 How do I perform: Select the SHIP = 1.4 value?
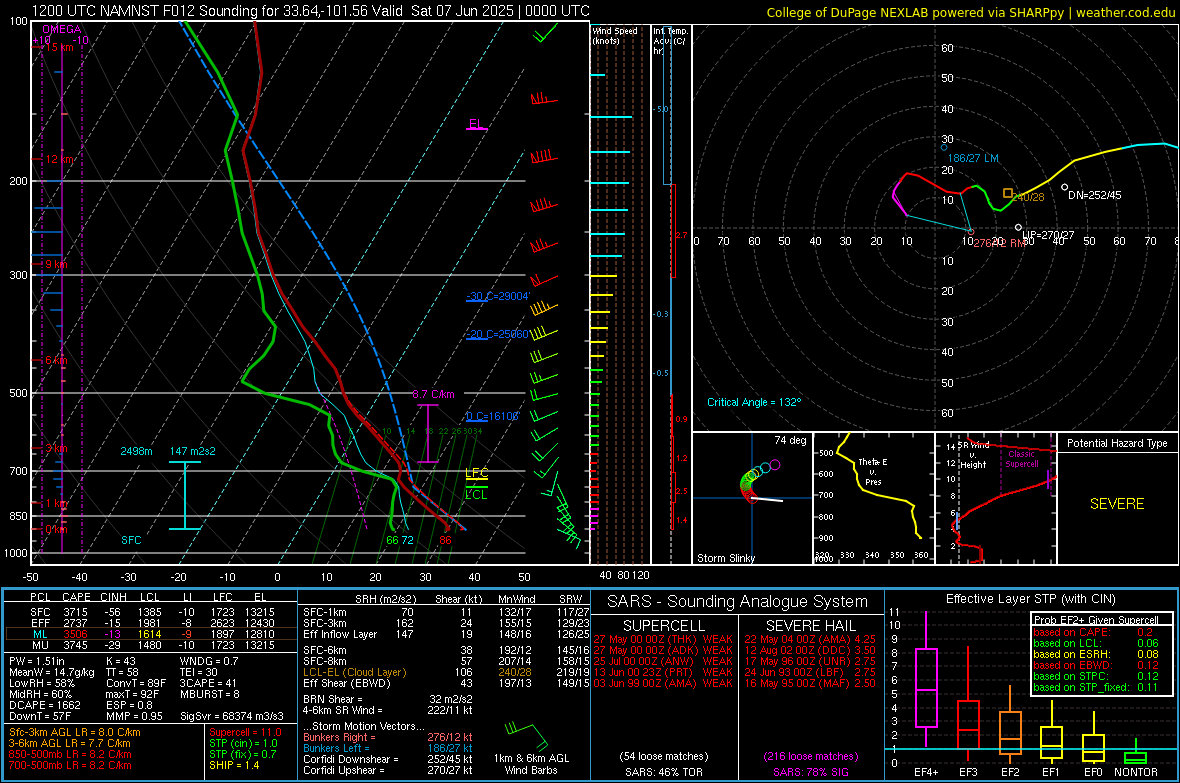234,765
